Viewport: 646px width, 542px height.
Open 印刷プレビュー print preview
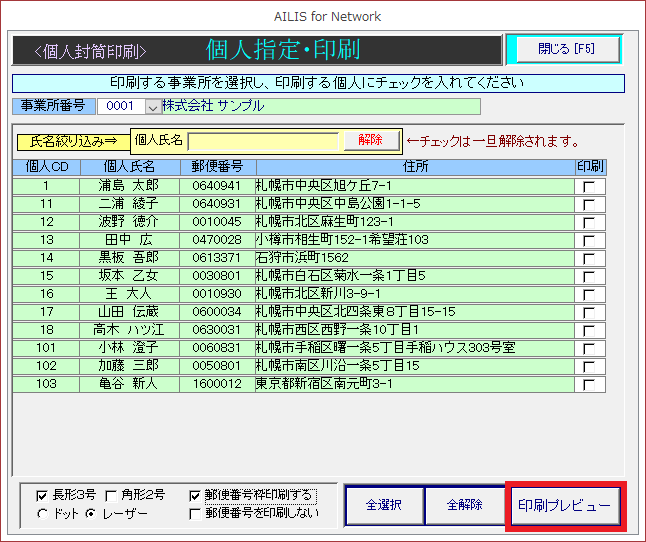tap(565, 506)
